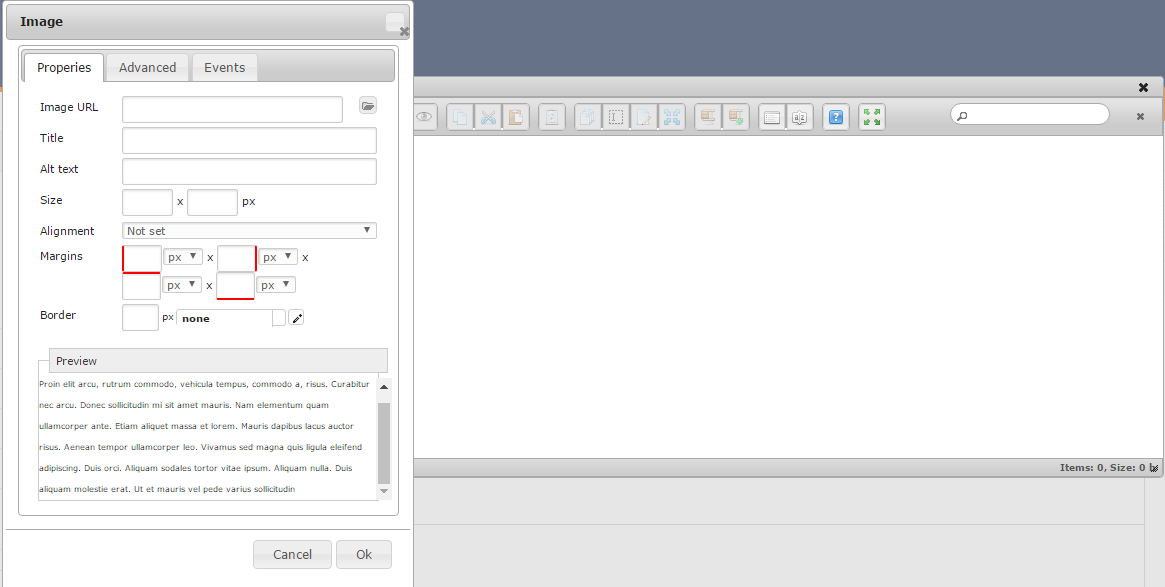Image resolution: width=1165 pixels, height=587 pixels.
Task: Open the a|z sort icon in file manager
Action: [x=799, y=117]
